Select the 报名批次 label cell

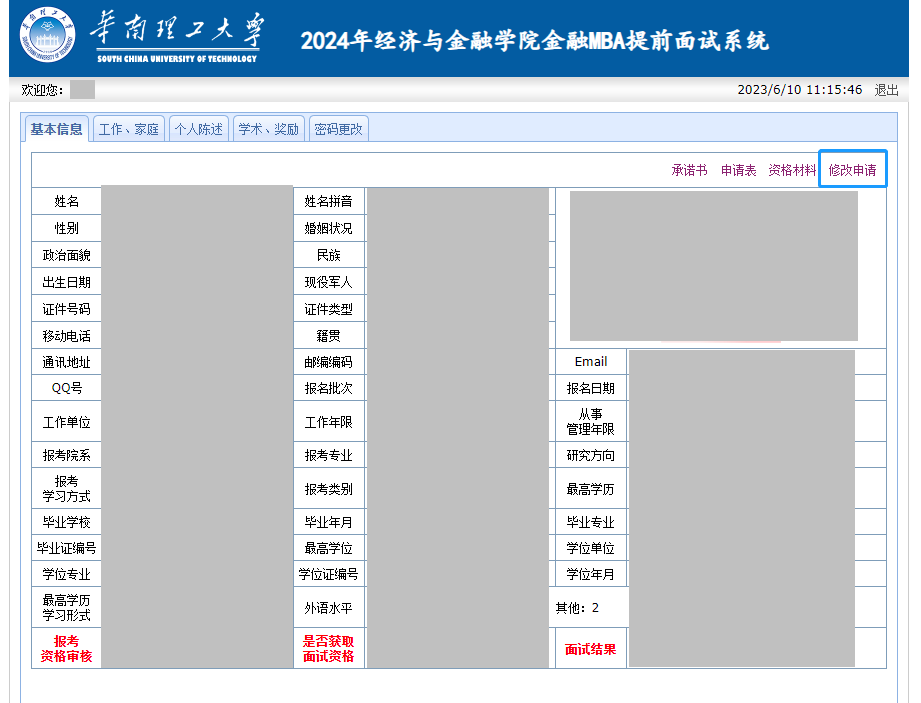click(328, 388)
